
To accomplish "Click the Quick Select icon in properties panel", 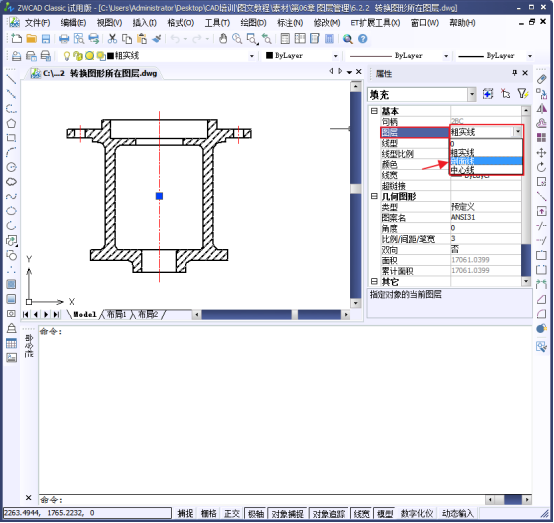I will tap(523, 94).
